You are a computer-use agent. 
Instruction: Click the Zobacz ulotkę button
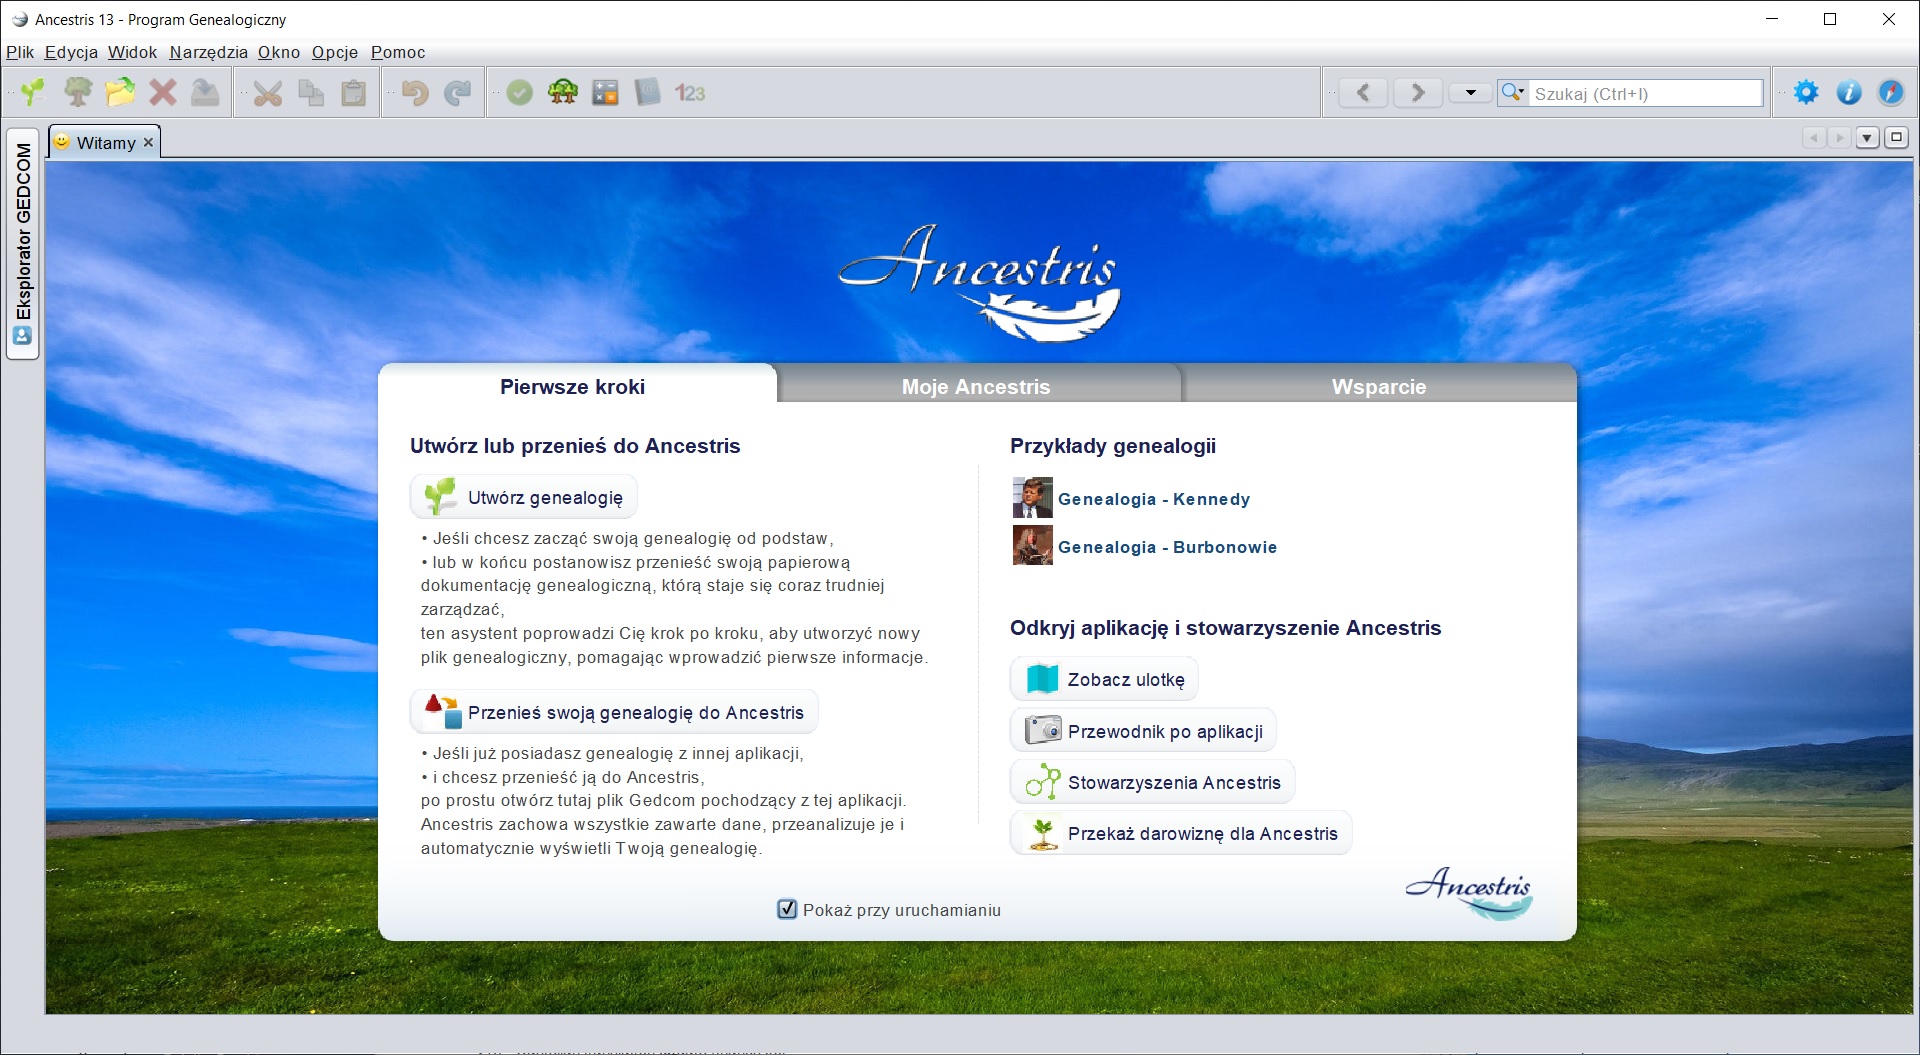[x=1104, y=679]
